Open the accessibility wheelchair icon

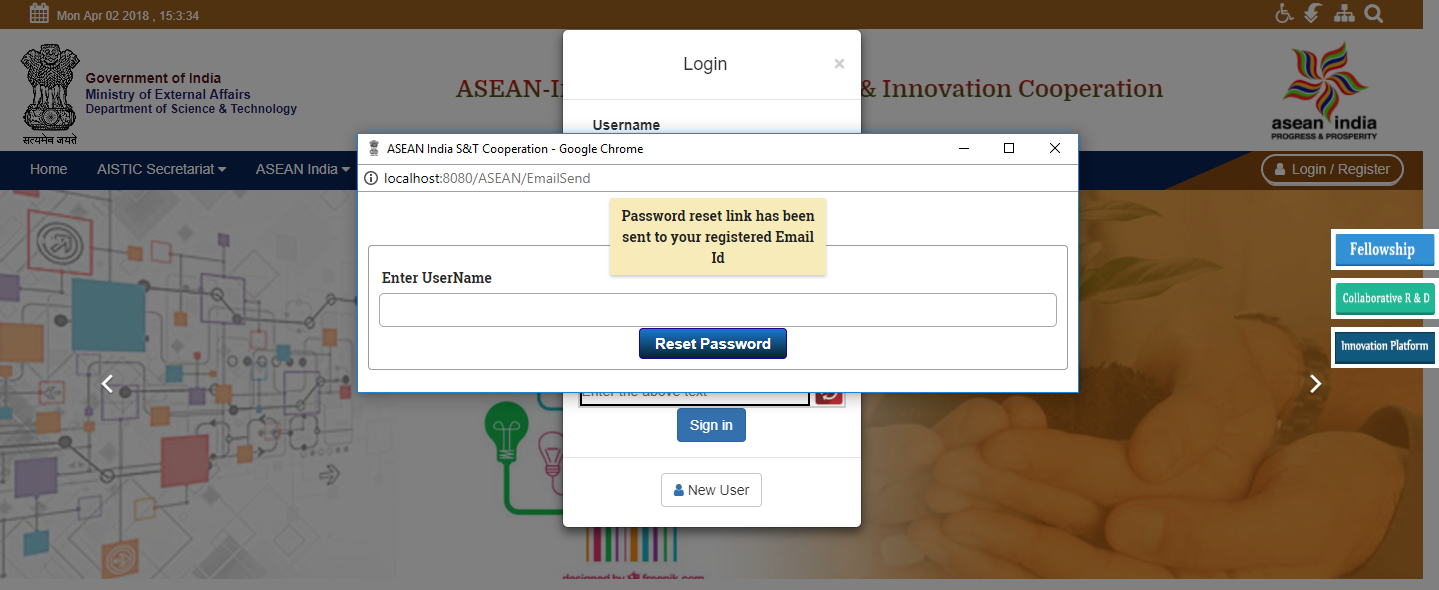pyautogui.click(x=1285, y=14)
